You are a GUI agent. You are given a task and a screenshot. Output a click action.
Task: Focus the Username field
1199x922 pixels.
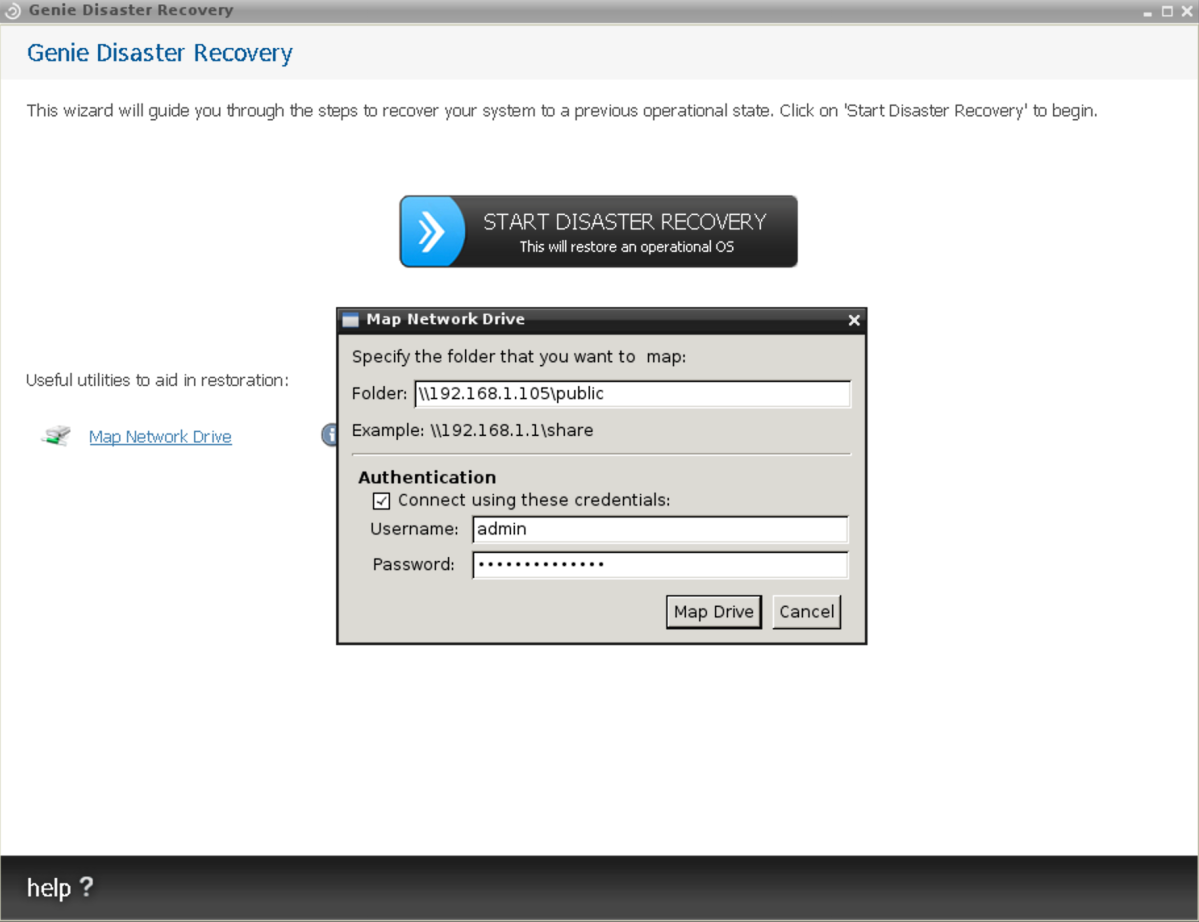(660, 529)
